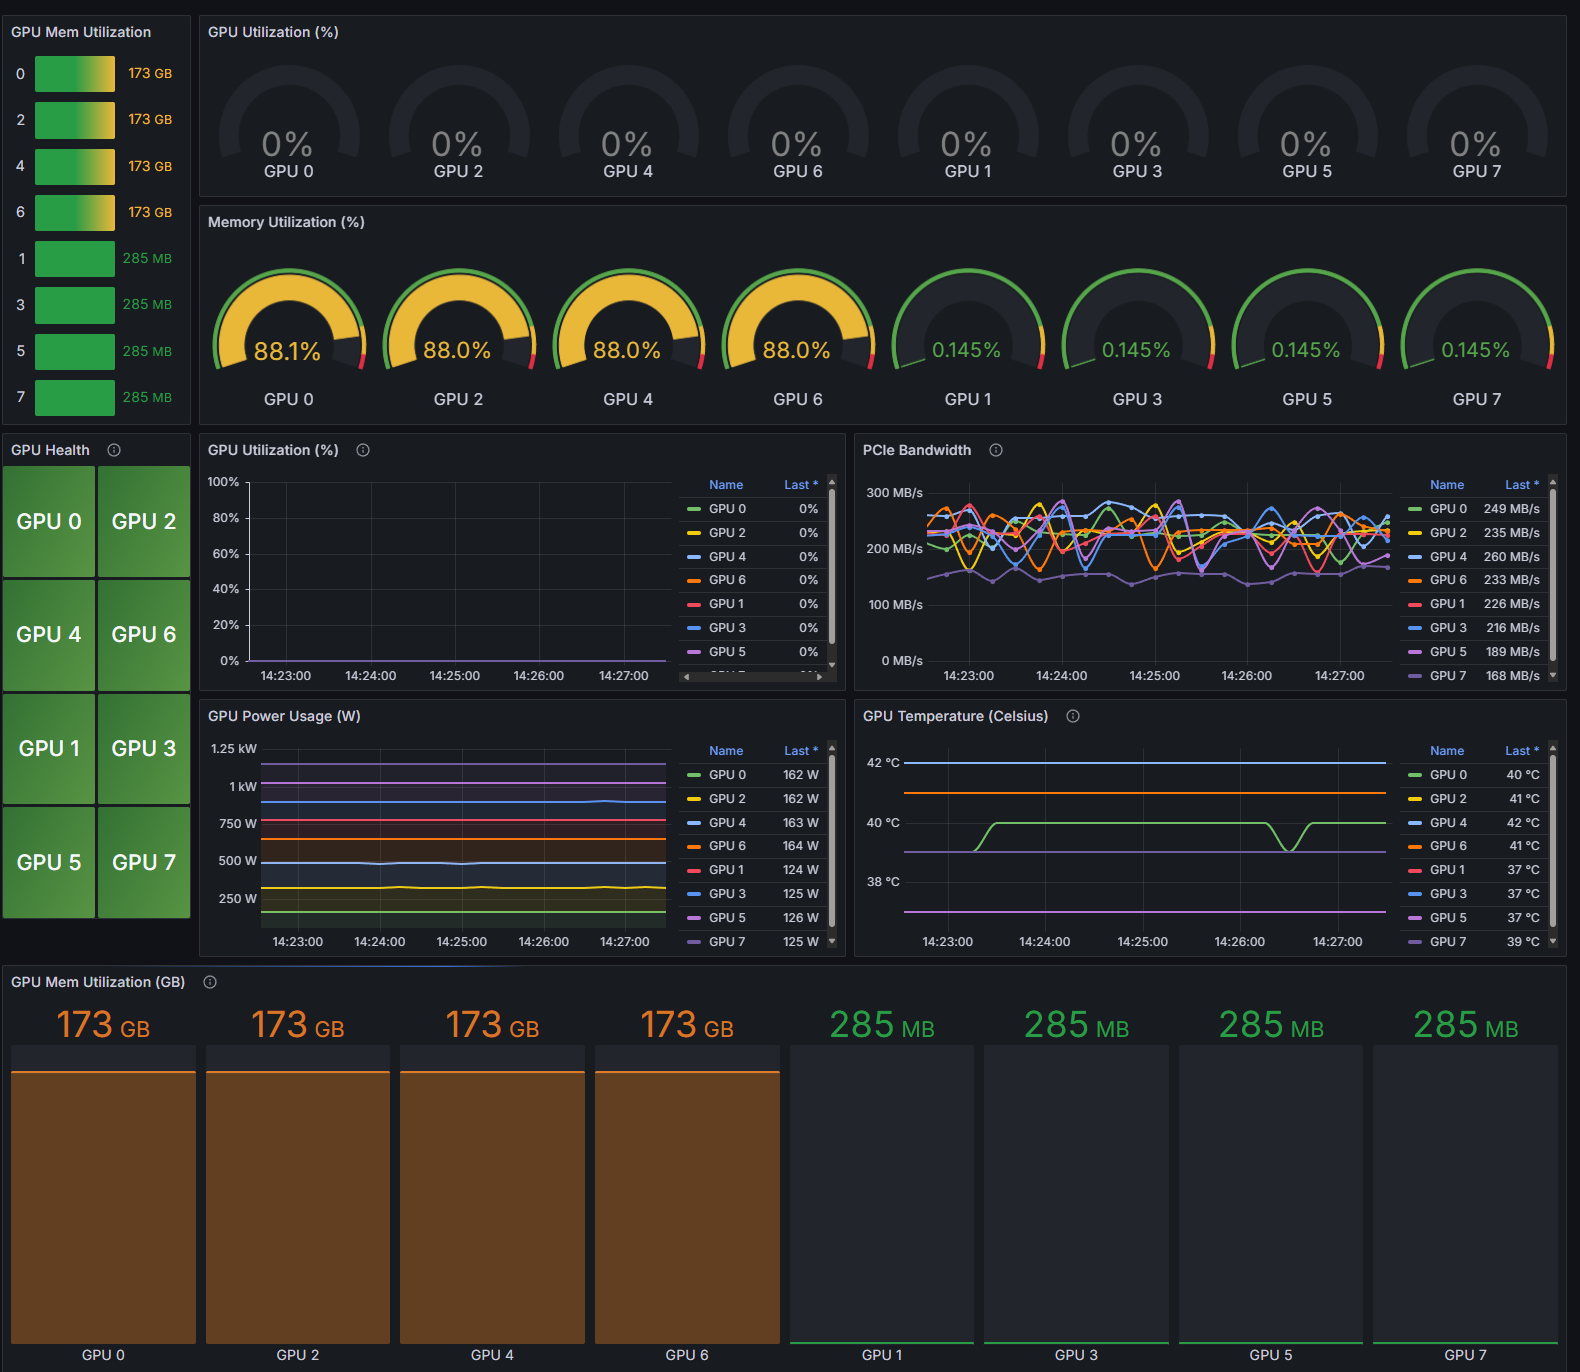Open the GPU Power Usage (W) panel title menu
This screenshot has height=1372, width=1580.
pos(284,716)
